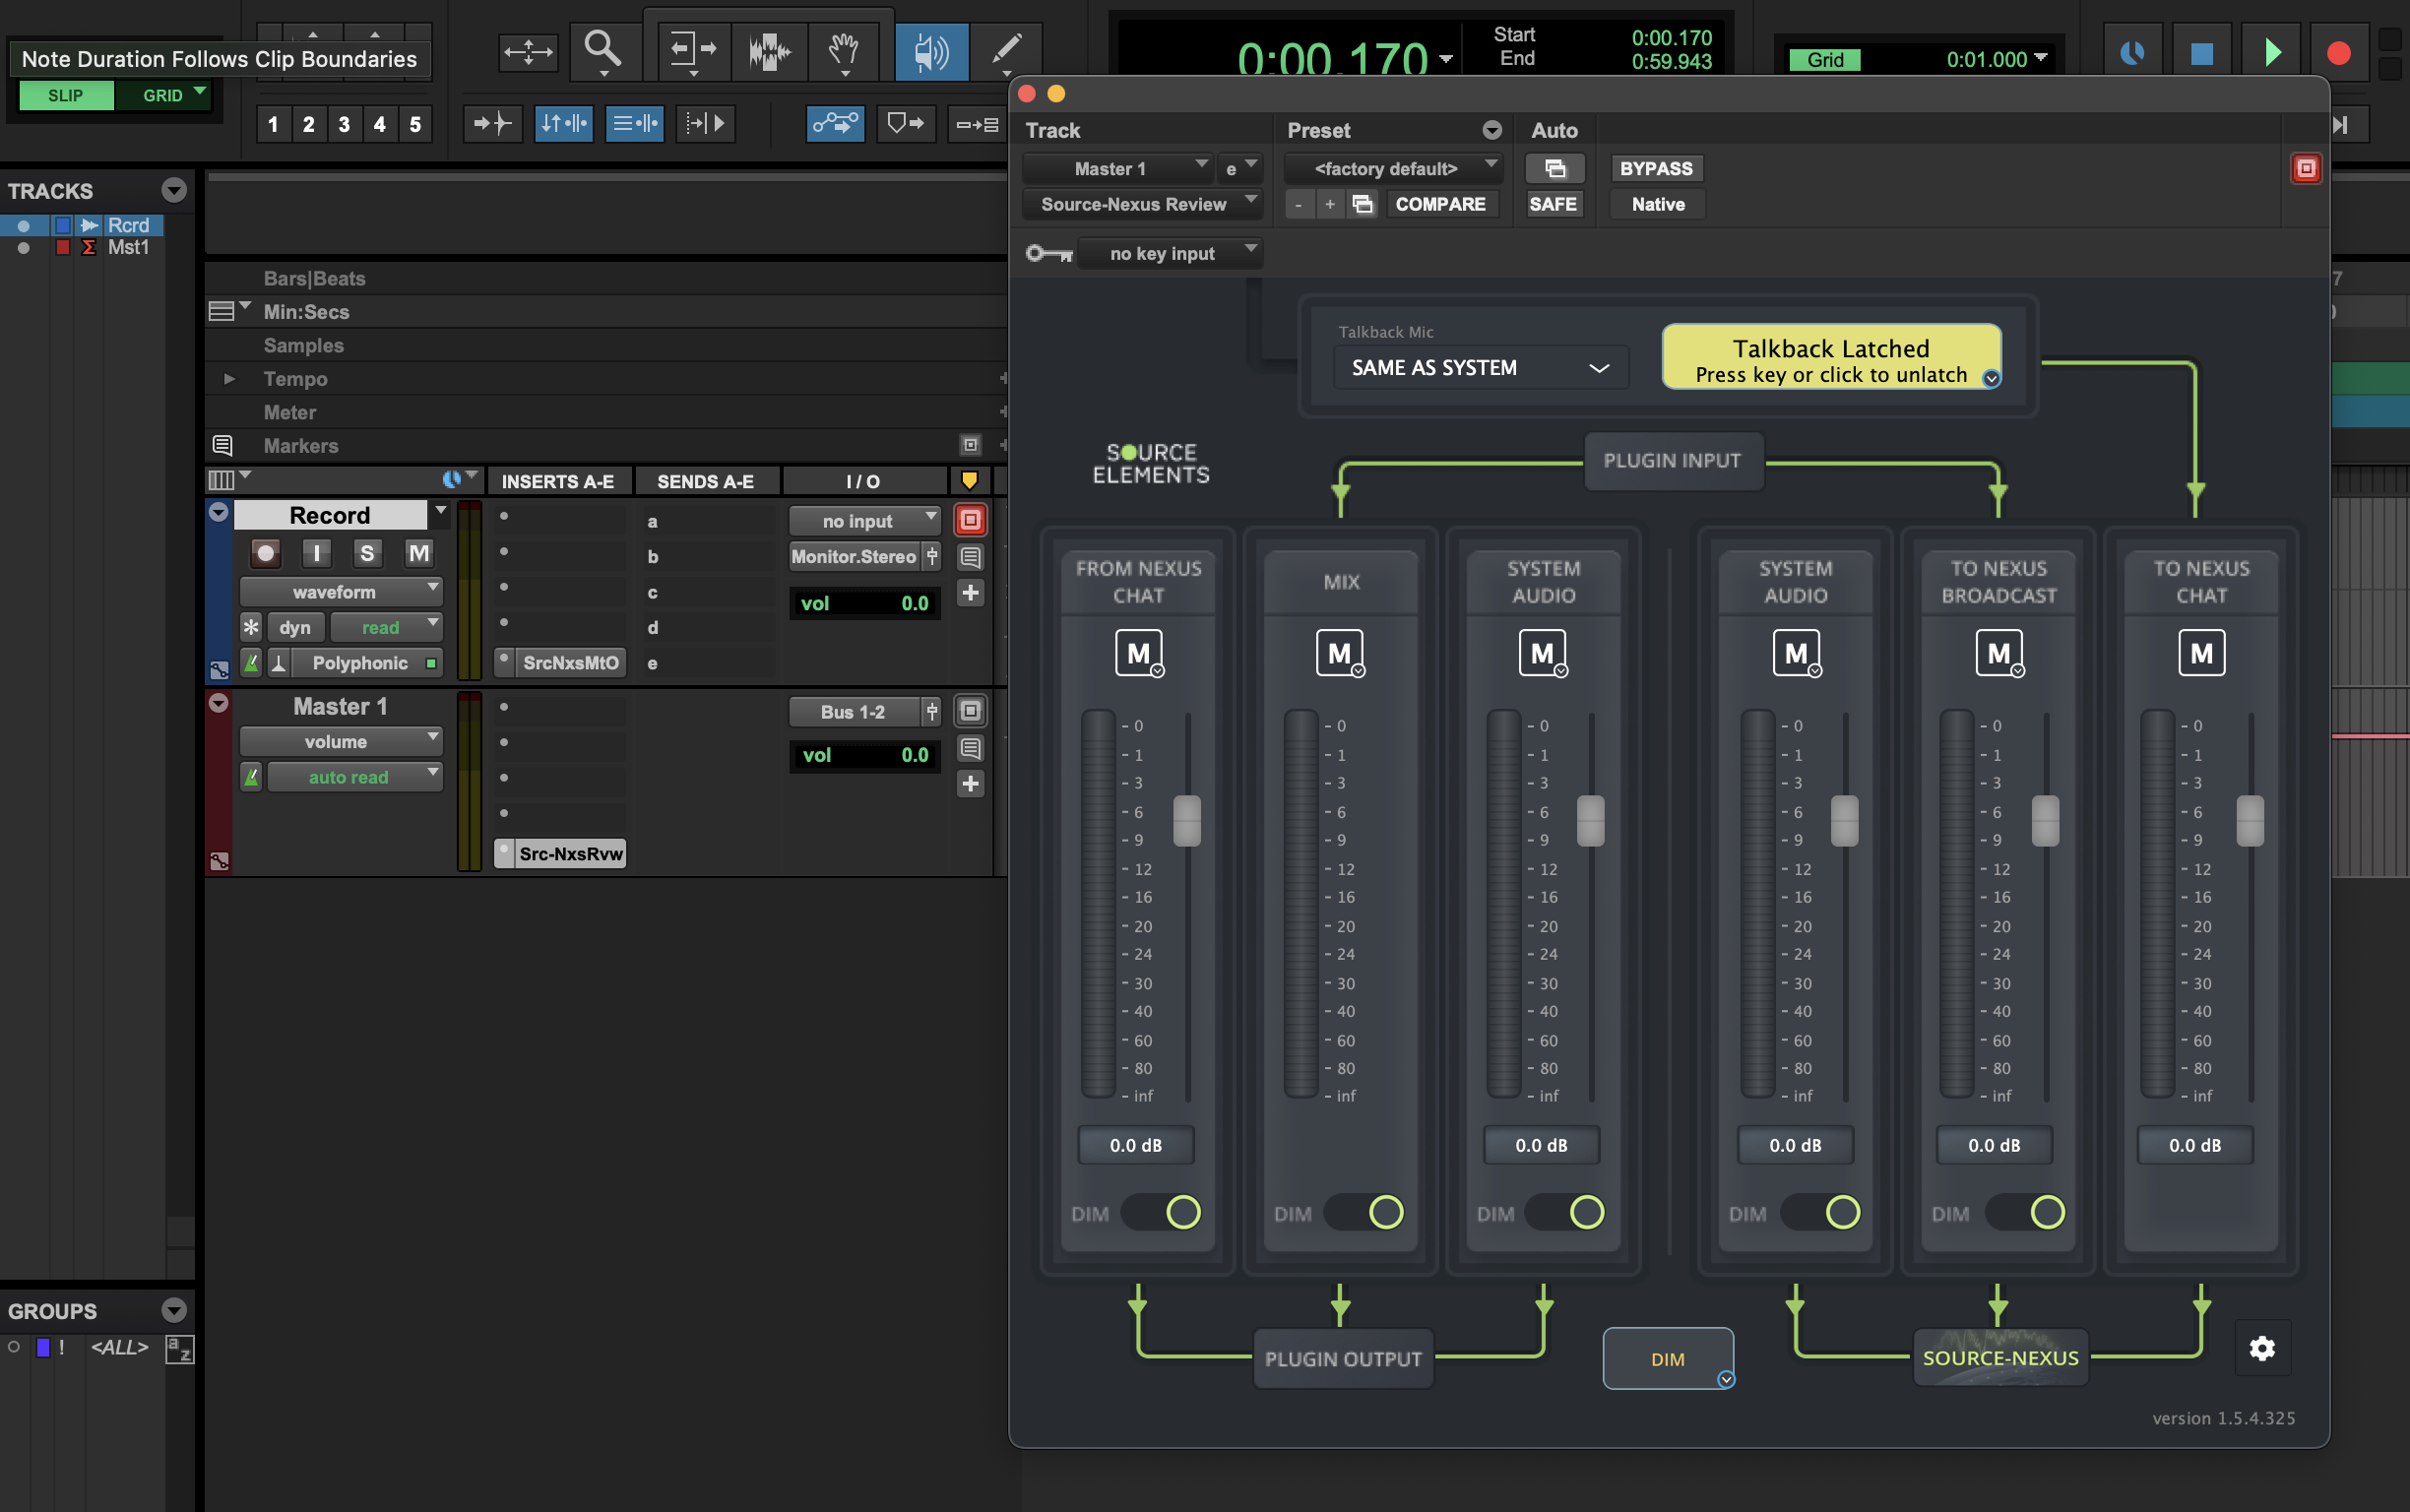Viewport: 2410px width, 1512px height.
Task: Open Master 1 auto read automation selector
Action: tap(355, 777)
